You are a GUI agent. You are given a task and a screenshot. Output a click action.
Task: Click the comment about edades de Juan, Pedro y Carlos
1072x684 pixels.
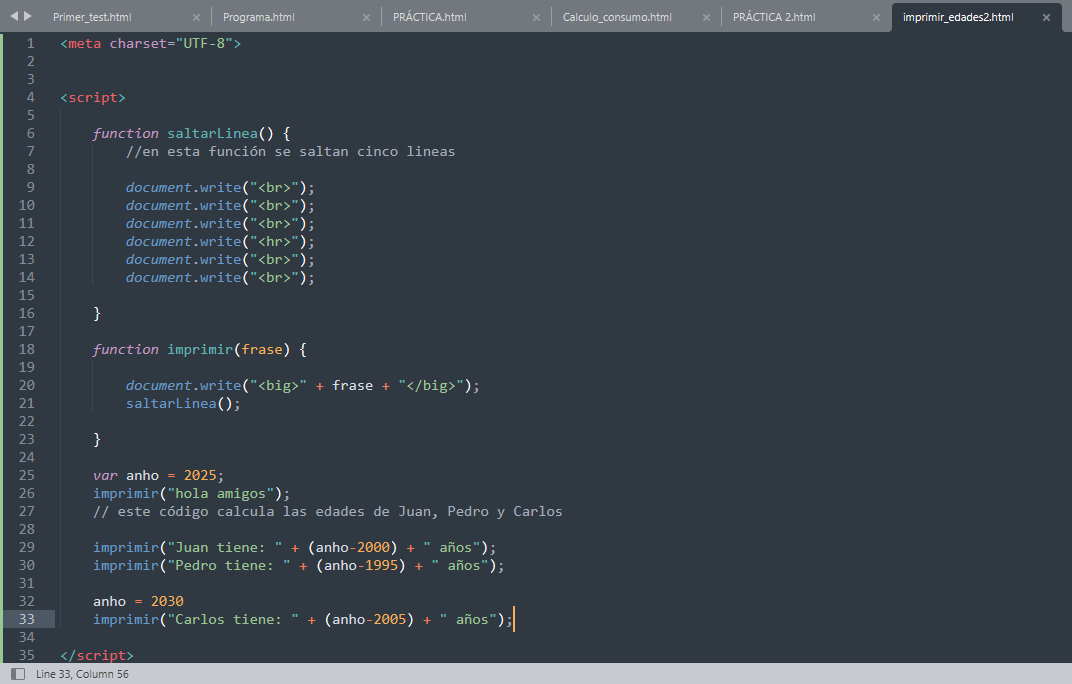(327, 512)
